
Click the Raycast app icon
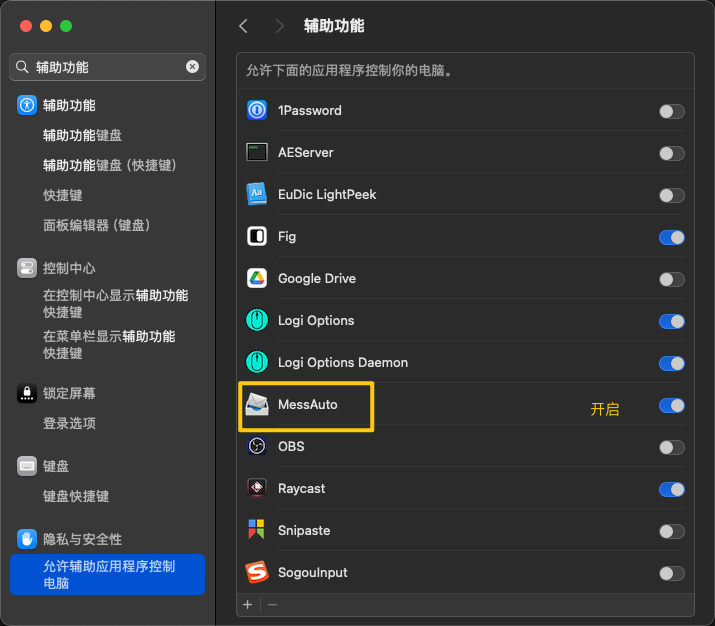(x=257, y=488)
